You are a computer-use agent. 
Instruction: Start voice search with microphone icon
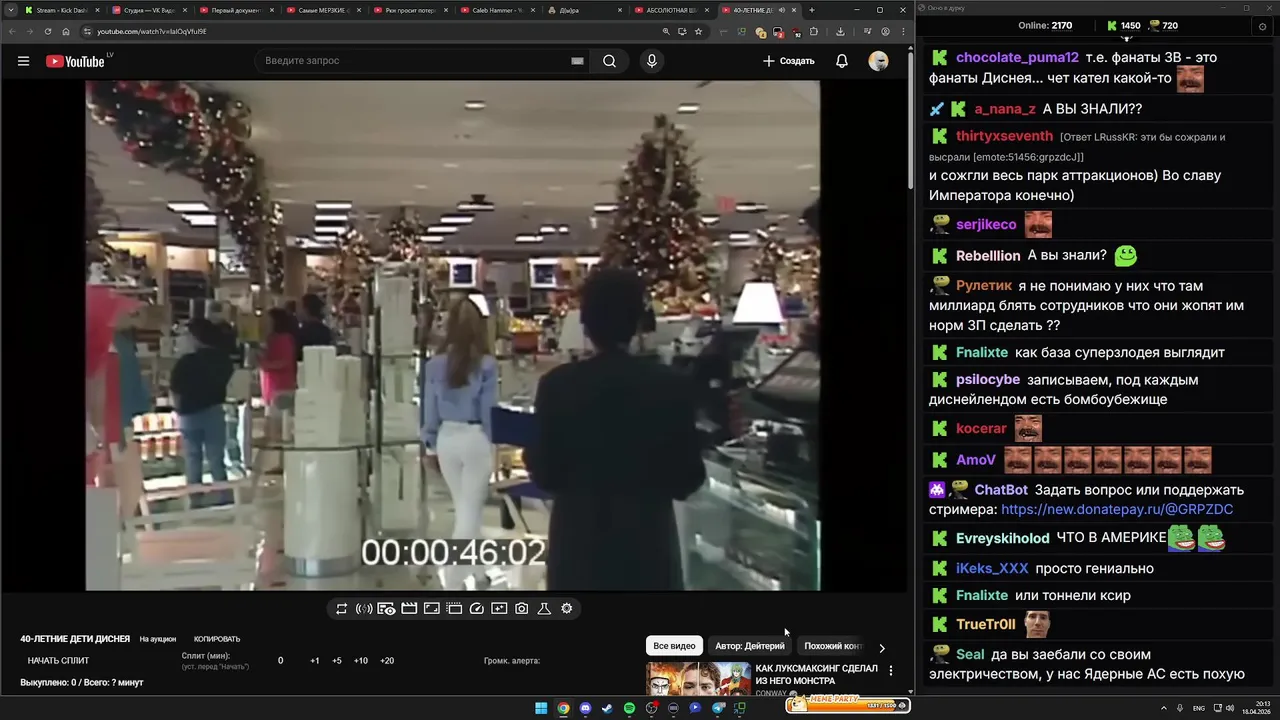652,61
